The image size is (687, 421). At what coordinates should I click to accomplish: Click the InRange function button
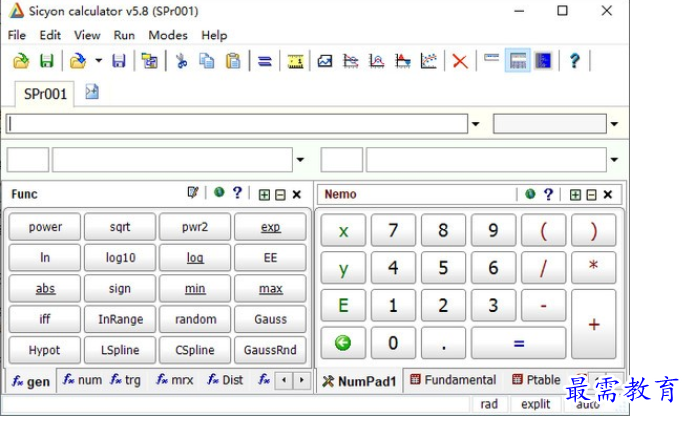(120, 319)
